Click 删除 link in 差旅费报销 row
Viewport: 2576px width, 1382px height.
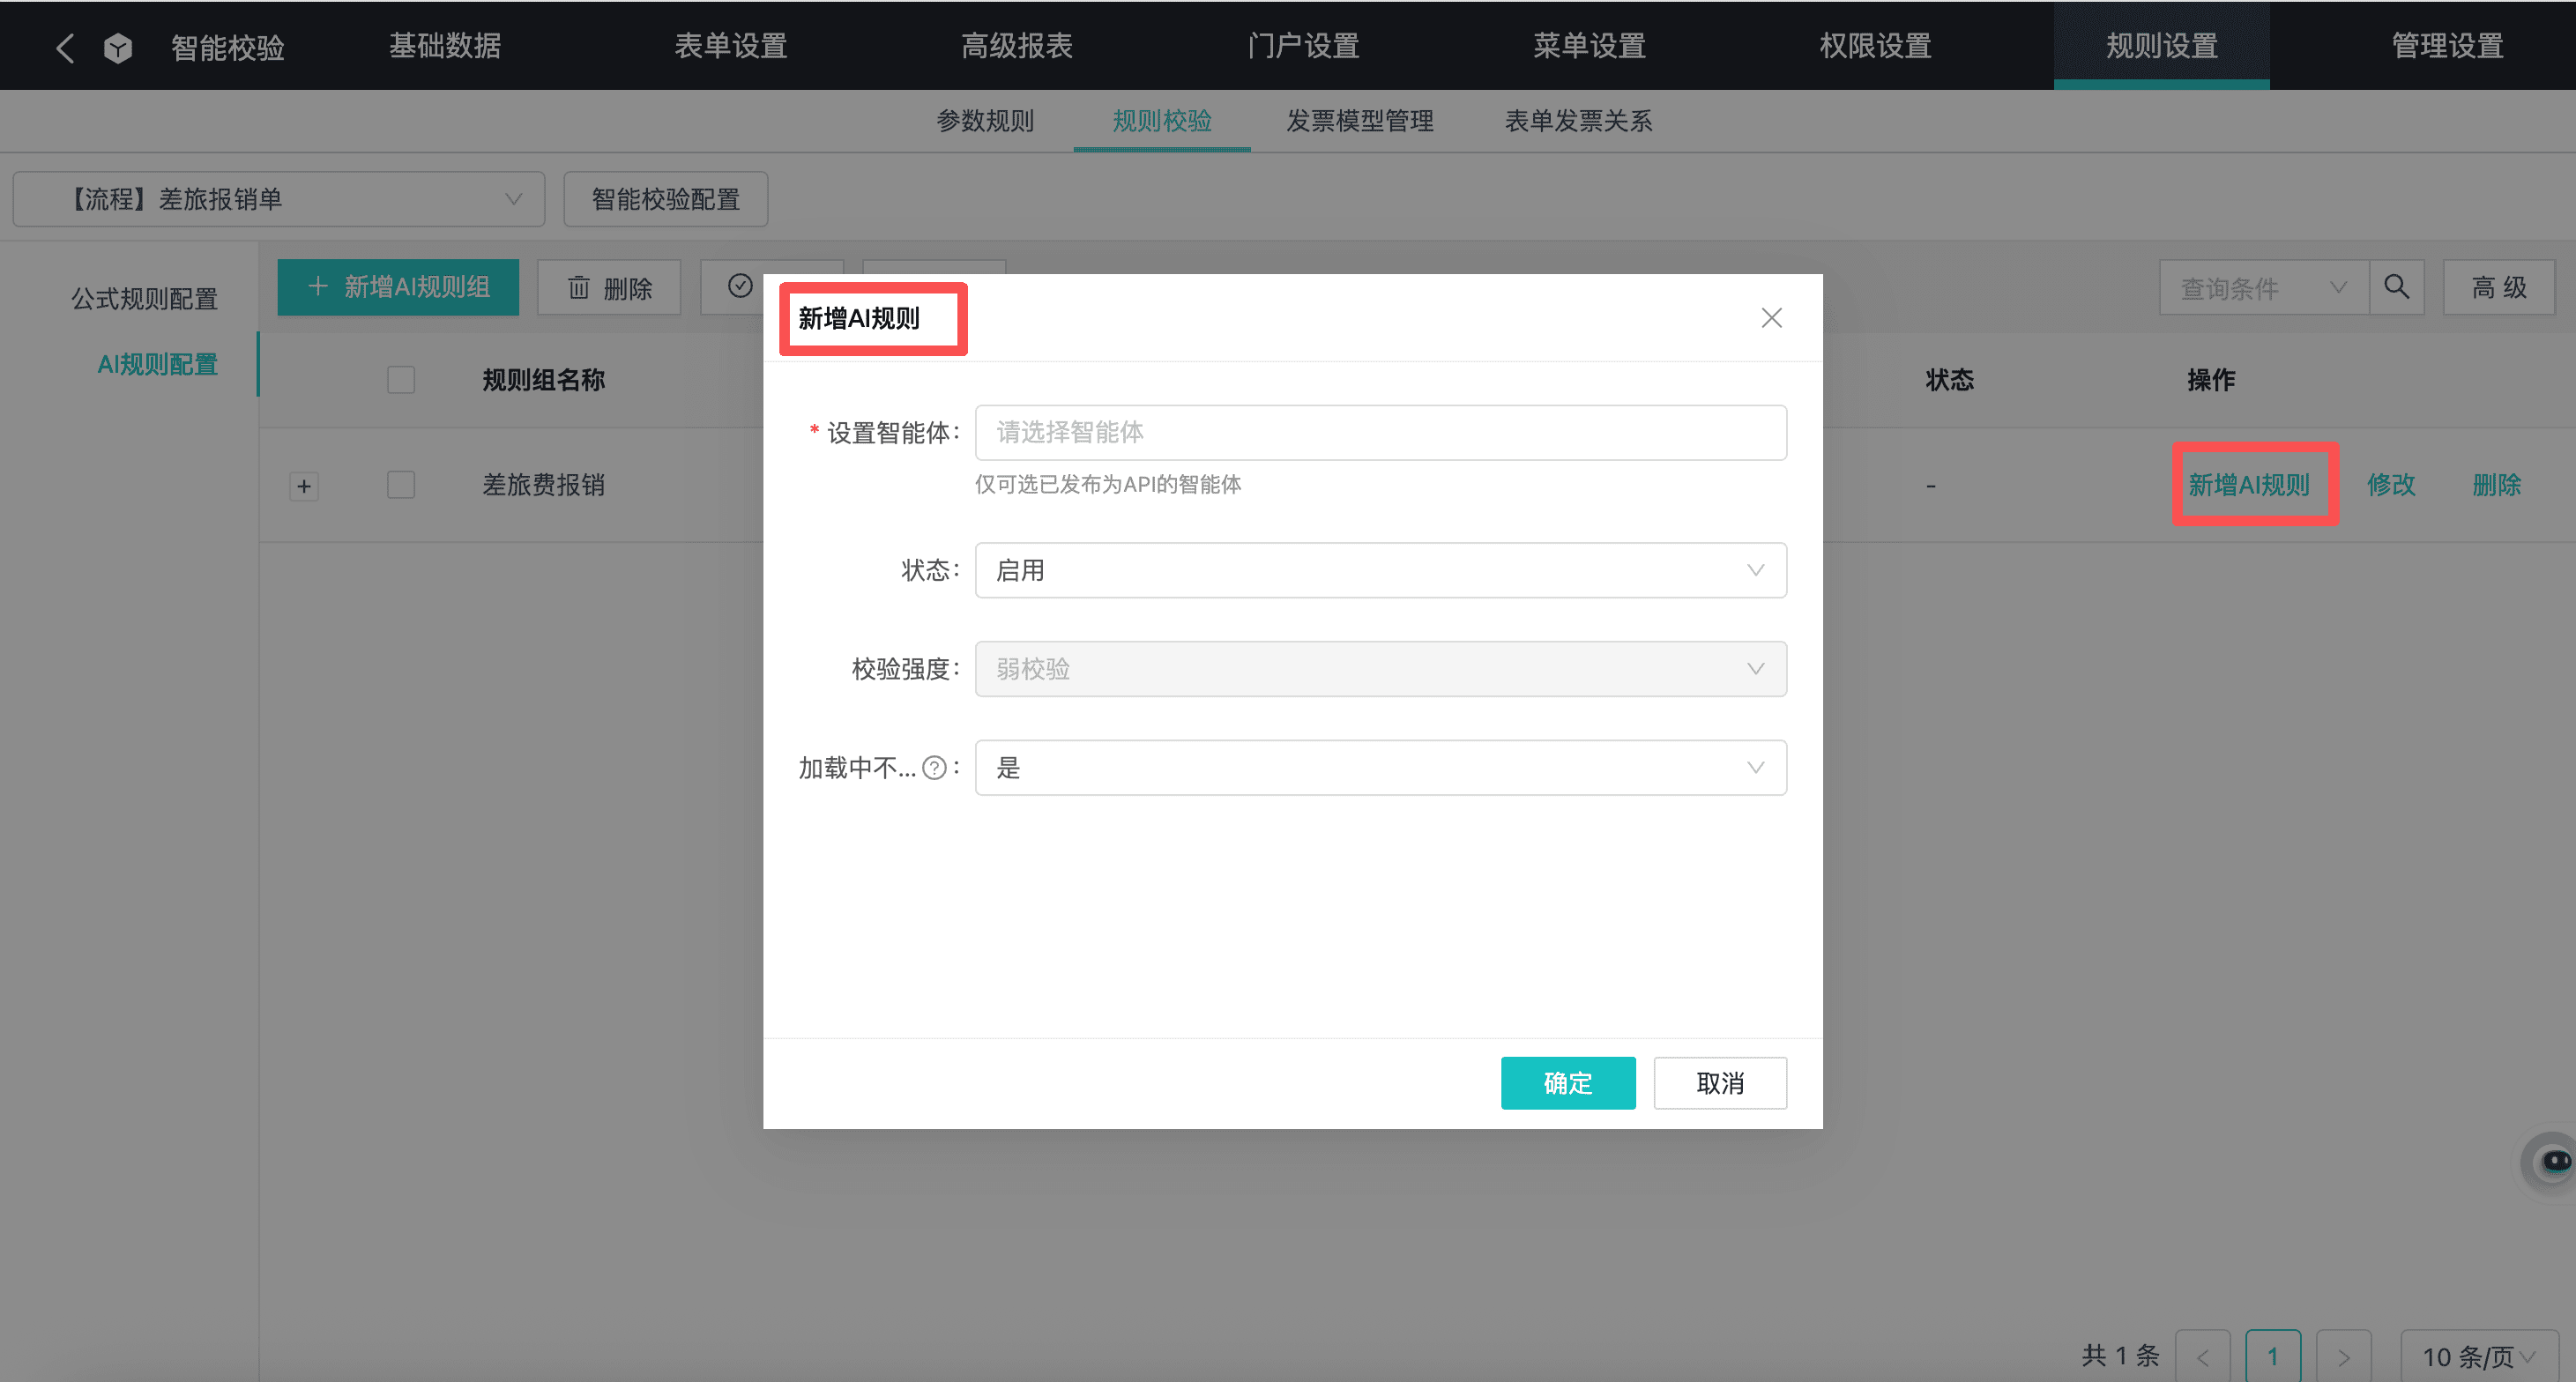tap(2496, 485)
